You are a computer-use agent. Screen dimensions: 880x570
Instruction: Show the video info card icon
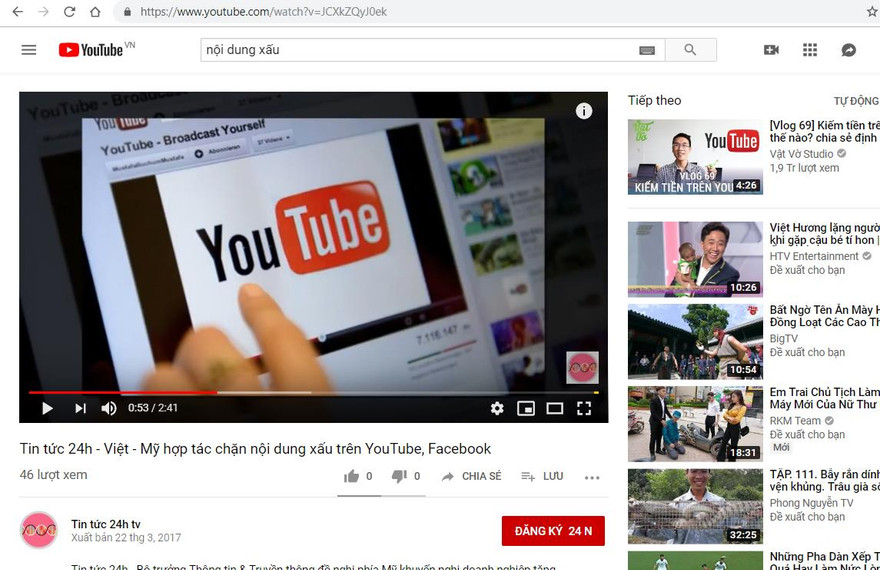point(584,111)
